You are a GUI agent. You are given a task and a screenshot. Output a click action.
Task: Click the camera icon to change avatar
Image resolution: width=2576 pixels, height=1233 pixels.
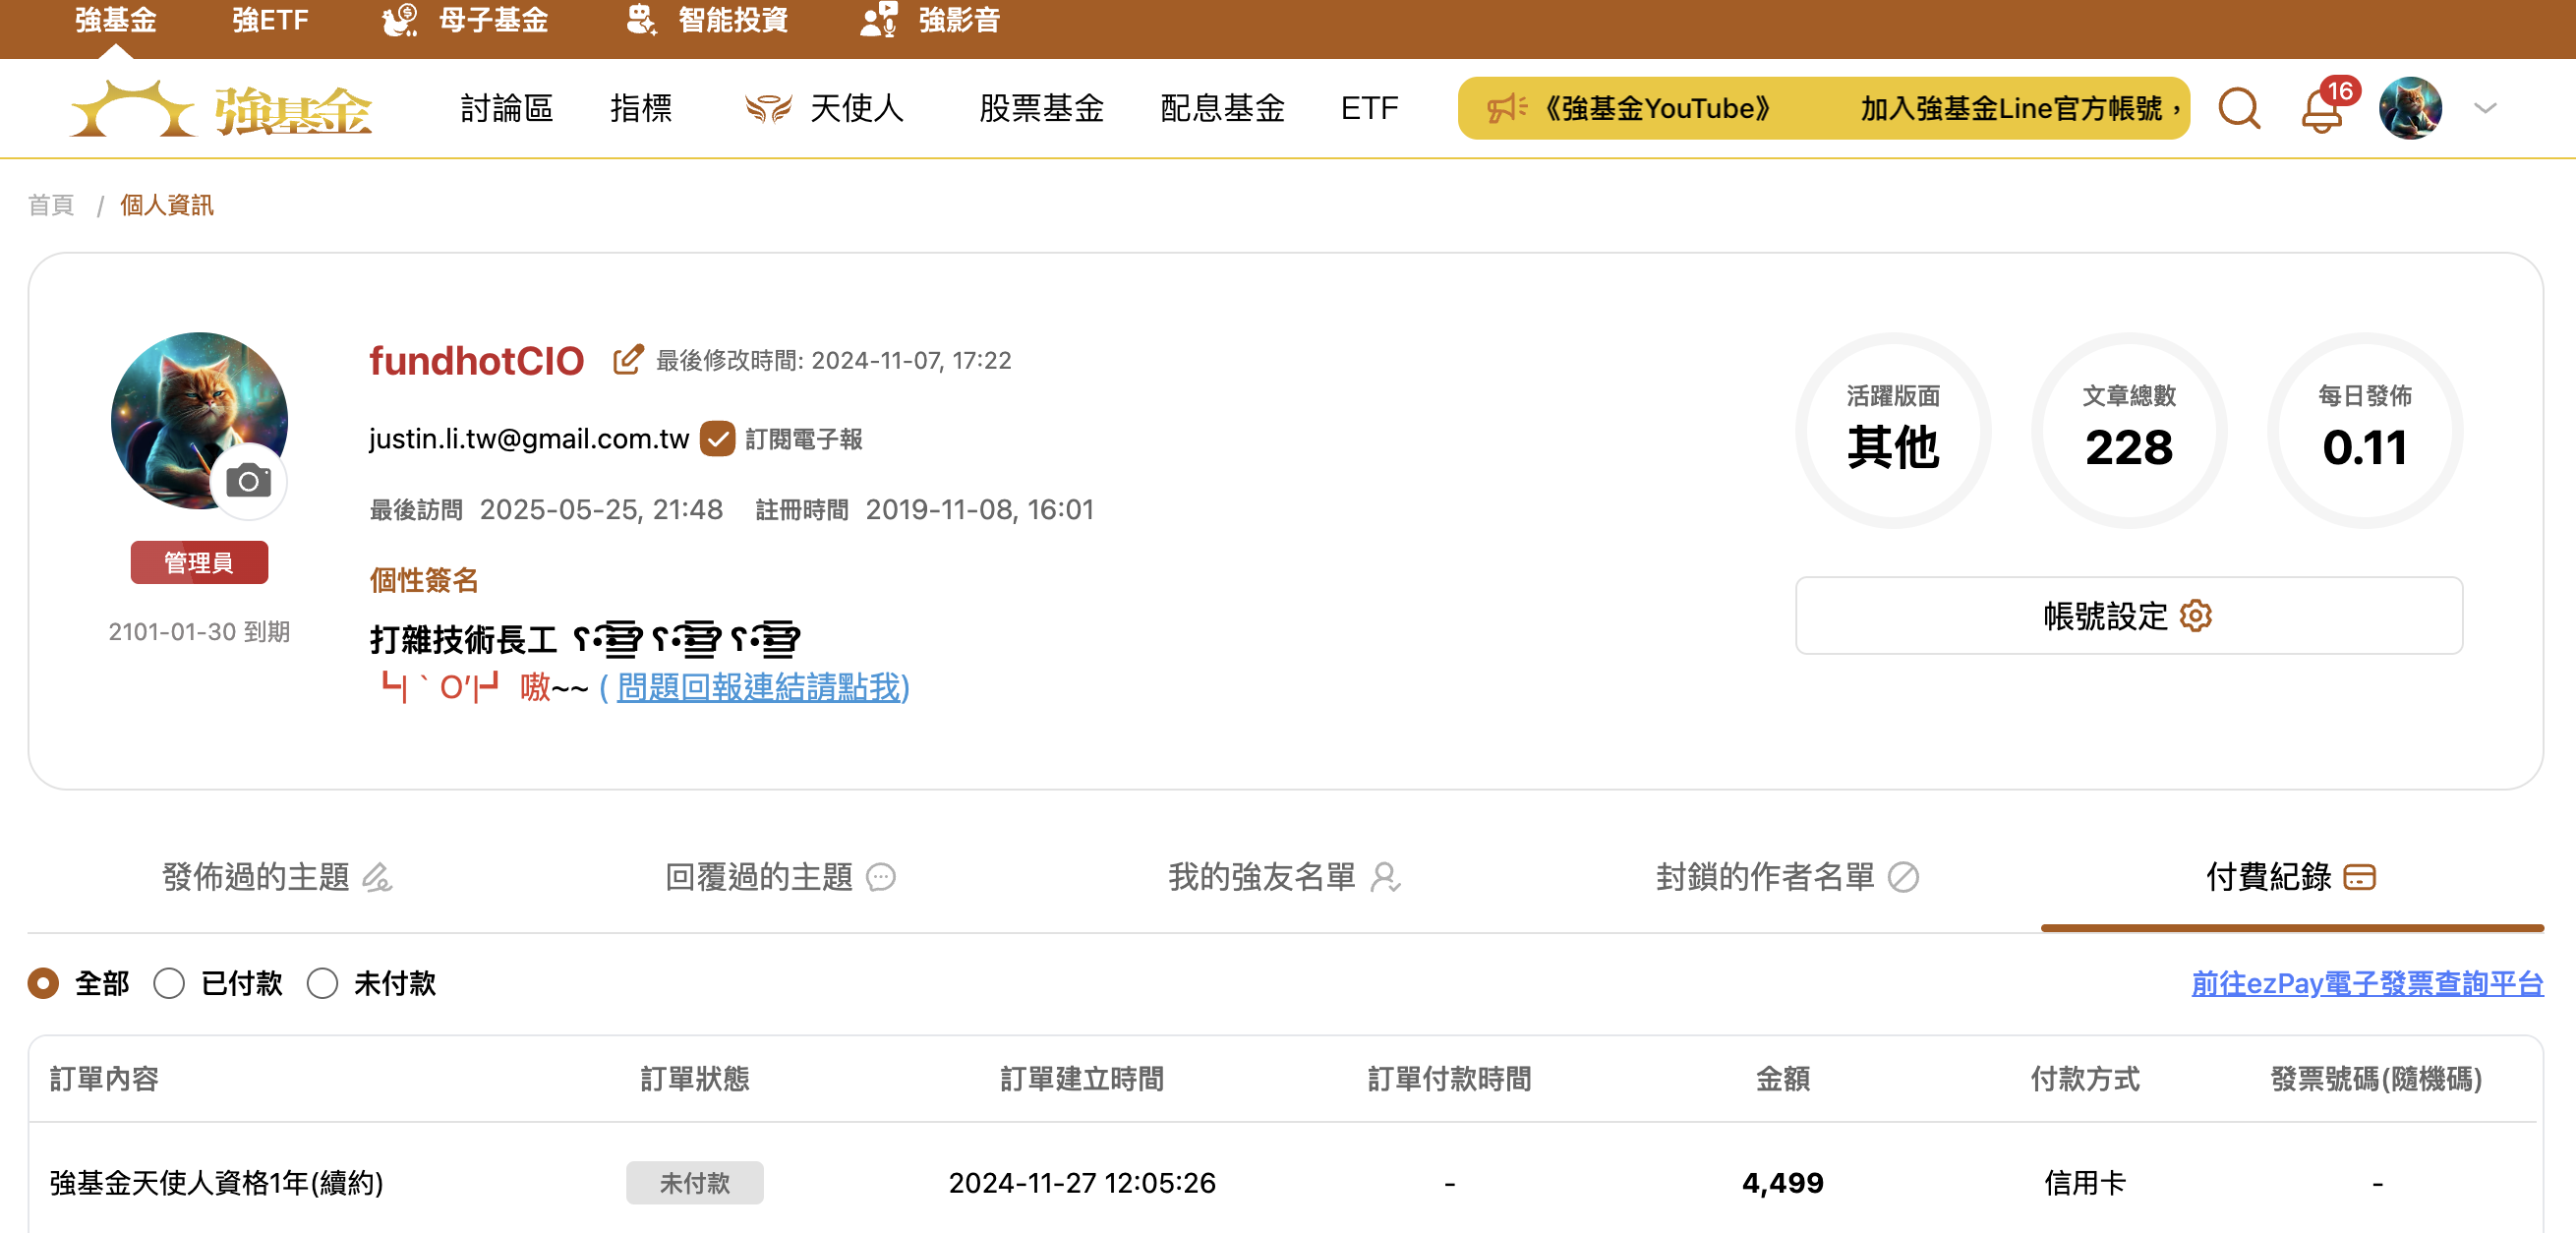(x=248, y=481)
